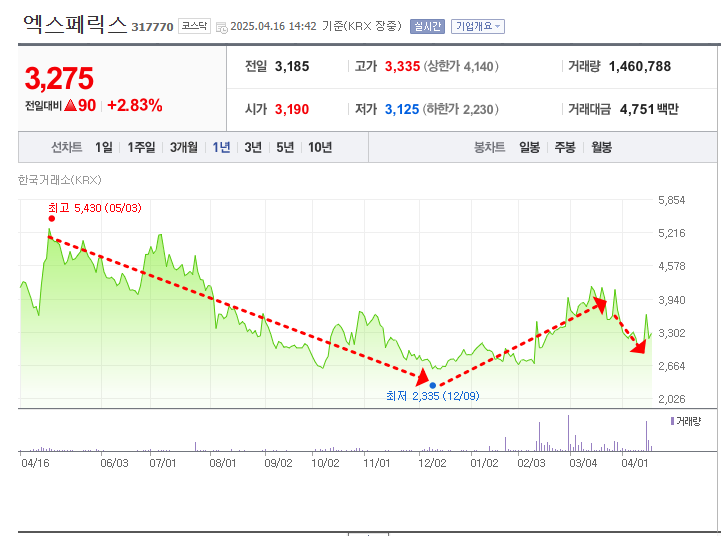Select the 1년 line chart tab
Viewport: 721px width, 536px height.
(221, 147)
